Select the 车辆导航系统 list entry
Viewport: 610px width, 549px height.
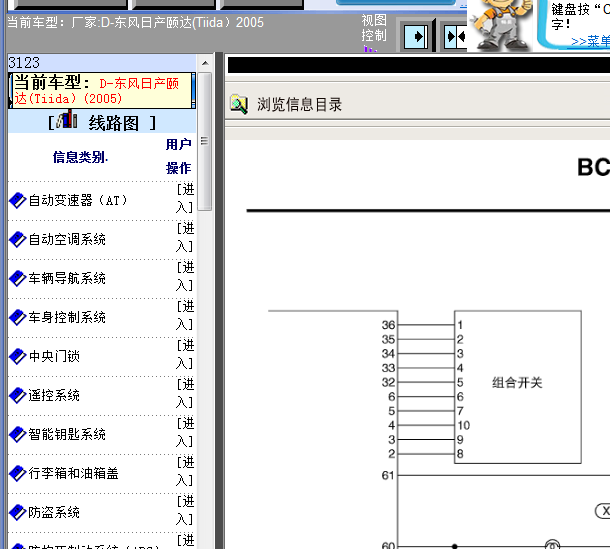click(67, 278)
